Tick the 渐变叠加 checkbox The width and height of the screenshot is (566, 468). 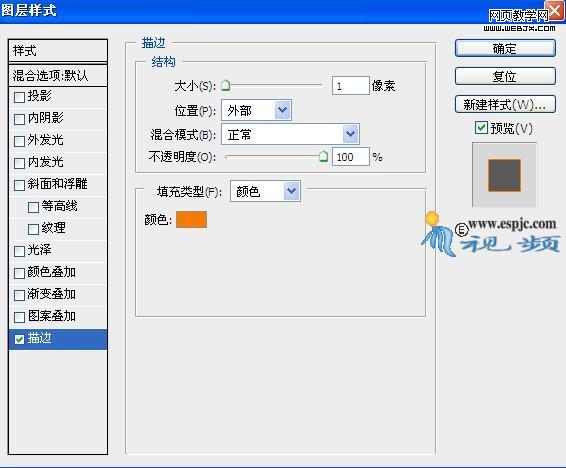point(19,295)
